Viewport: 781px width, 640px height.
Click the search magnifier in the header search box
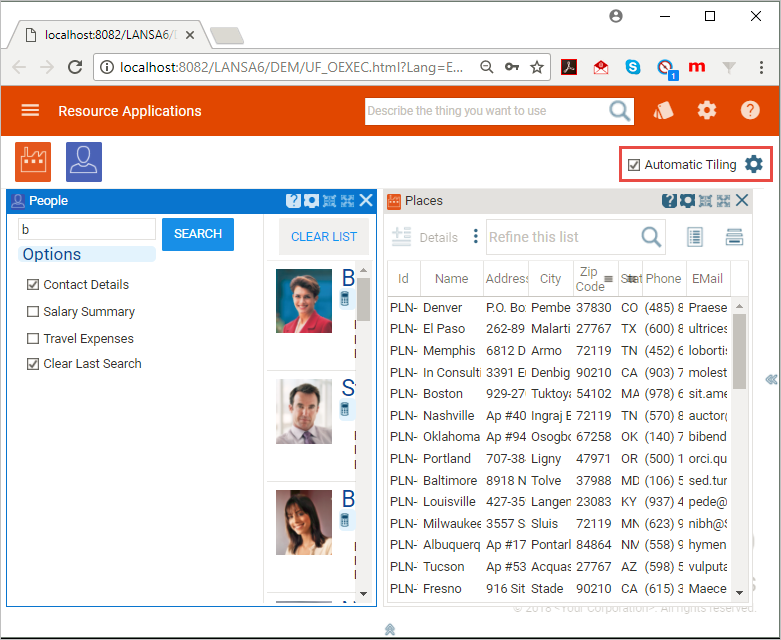pyautogui.click(x=620, y=111)
